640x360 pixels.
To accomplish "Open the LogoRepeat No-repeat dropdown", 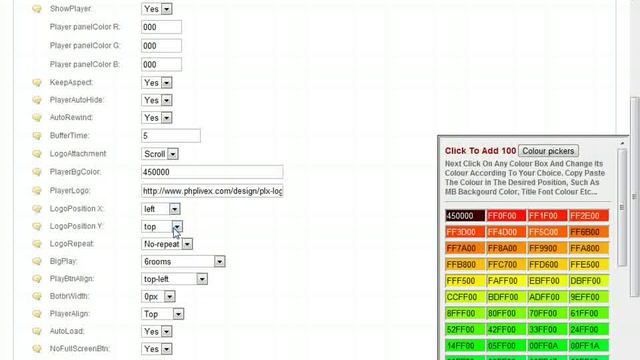I will coord(167,244).
